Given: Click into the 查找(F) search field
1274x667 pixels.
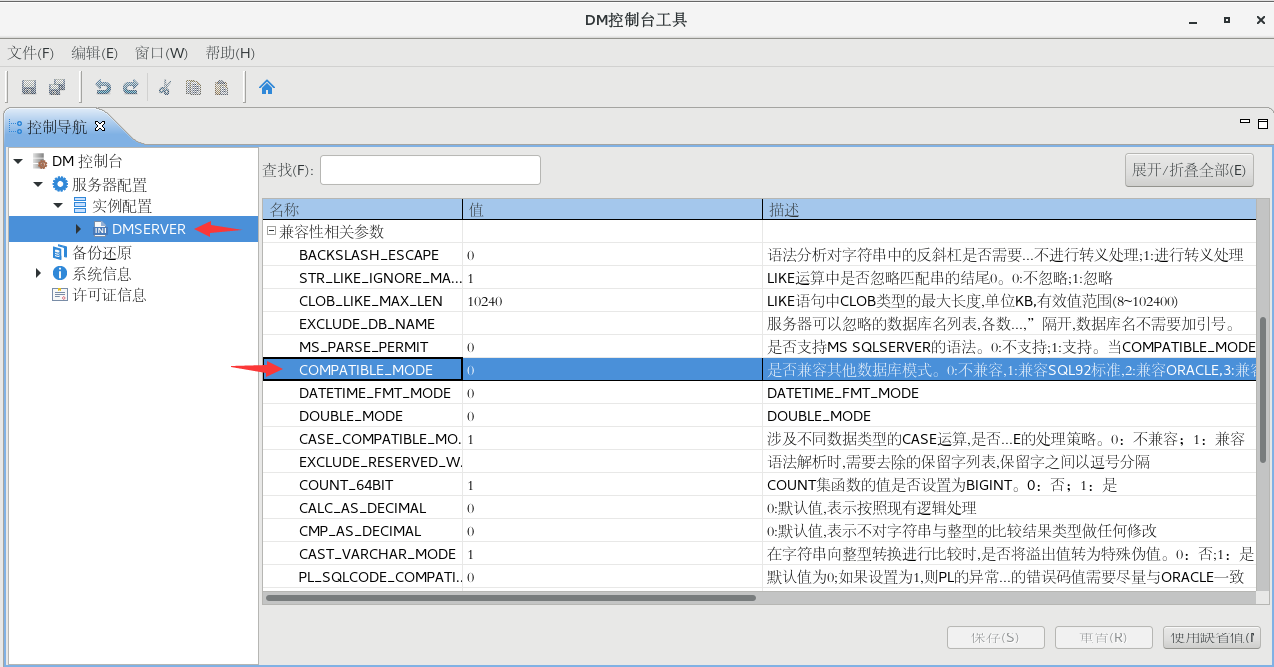Looking at the screenshot, I should click(x=430, y=170).
